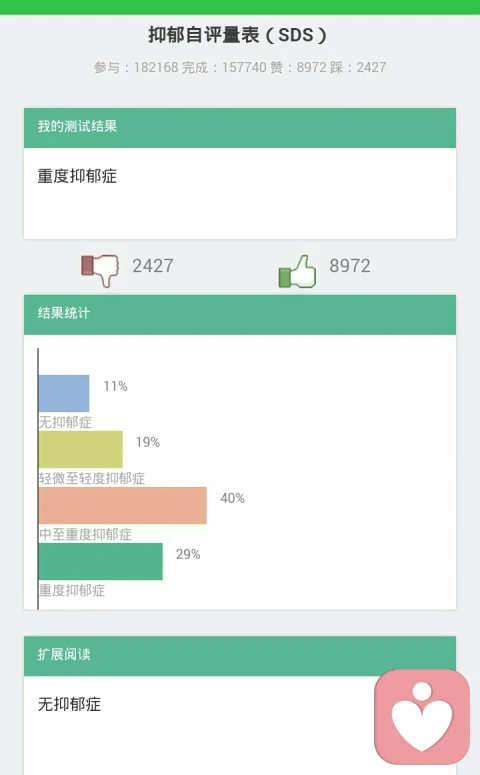Select the orange 中至重度抑郁症 bar
The image size is (480, 775).
(x=123, y=505)
